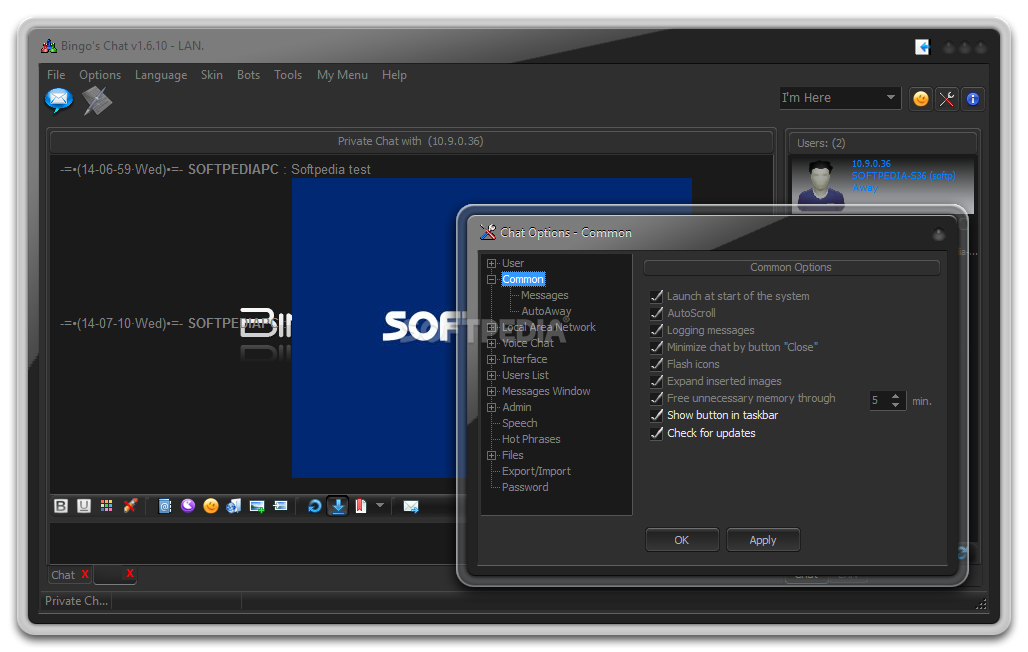
Task: Collapse the Common tree node
Action: coord(492,279)
